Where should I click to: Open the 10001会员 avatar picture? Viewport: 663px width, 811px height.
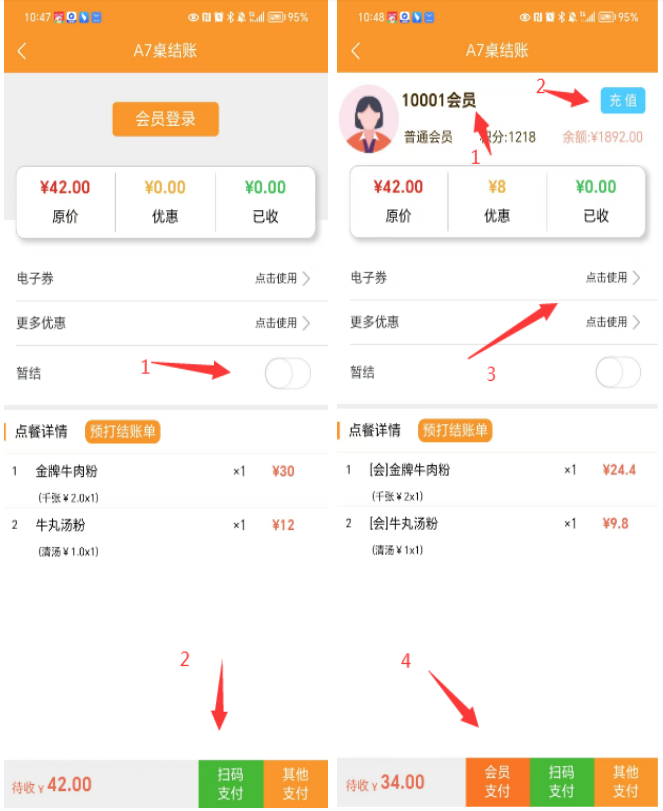369,119
